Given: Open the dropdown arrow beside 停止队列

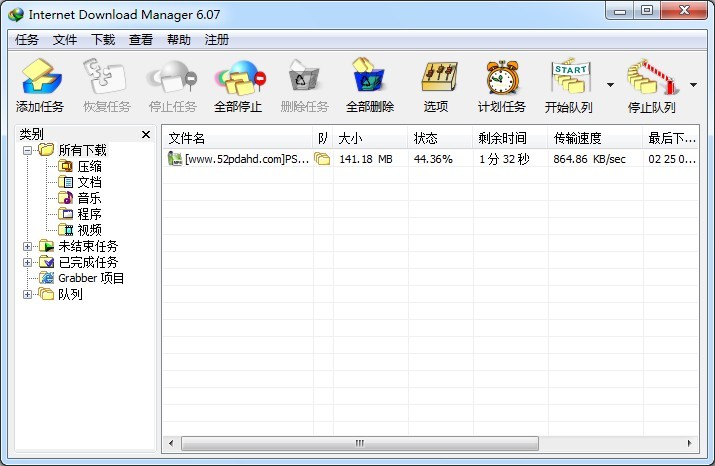Looking at the screenshot, I should [694, 85].
